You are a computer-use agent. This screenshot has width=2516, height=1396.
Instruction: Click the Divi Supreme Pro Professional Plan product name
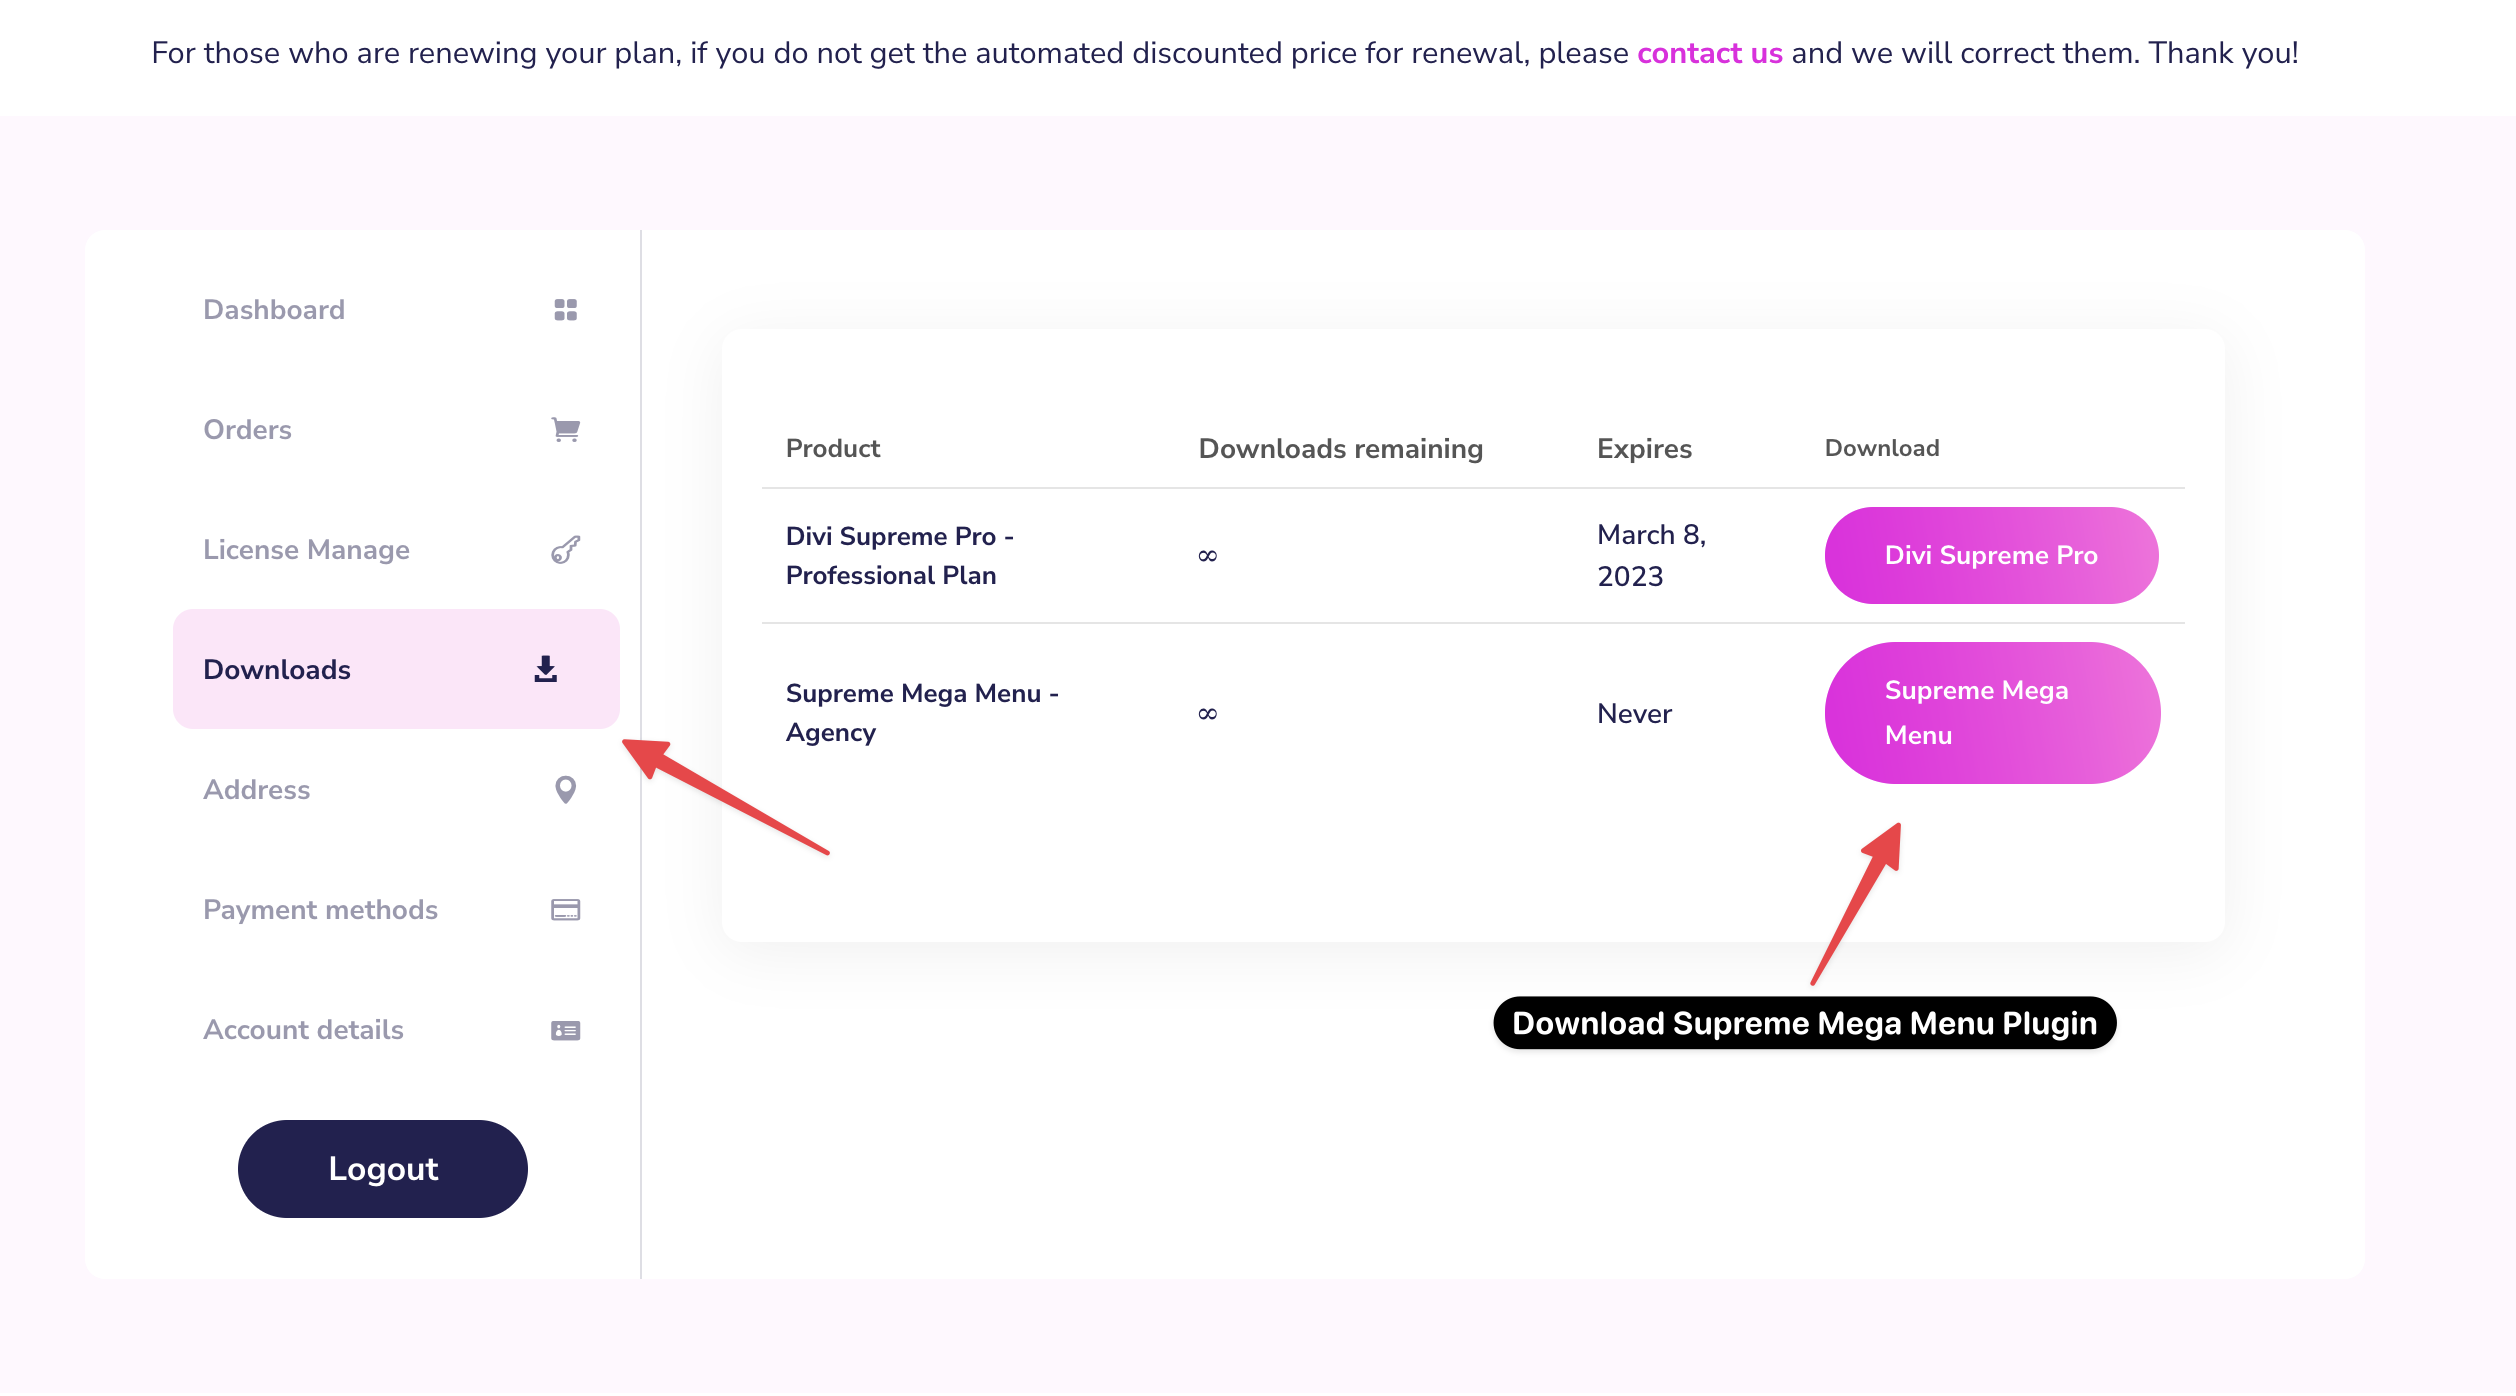click(x=898, y=556)
